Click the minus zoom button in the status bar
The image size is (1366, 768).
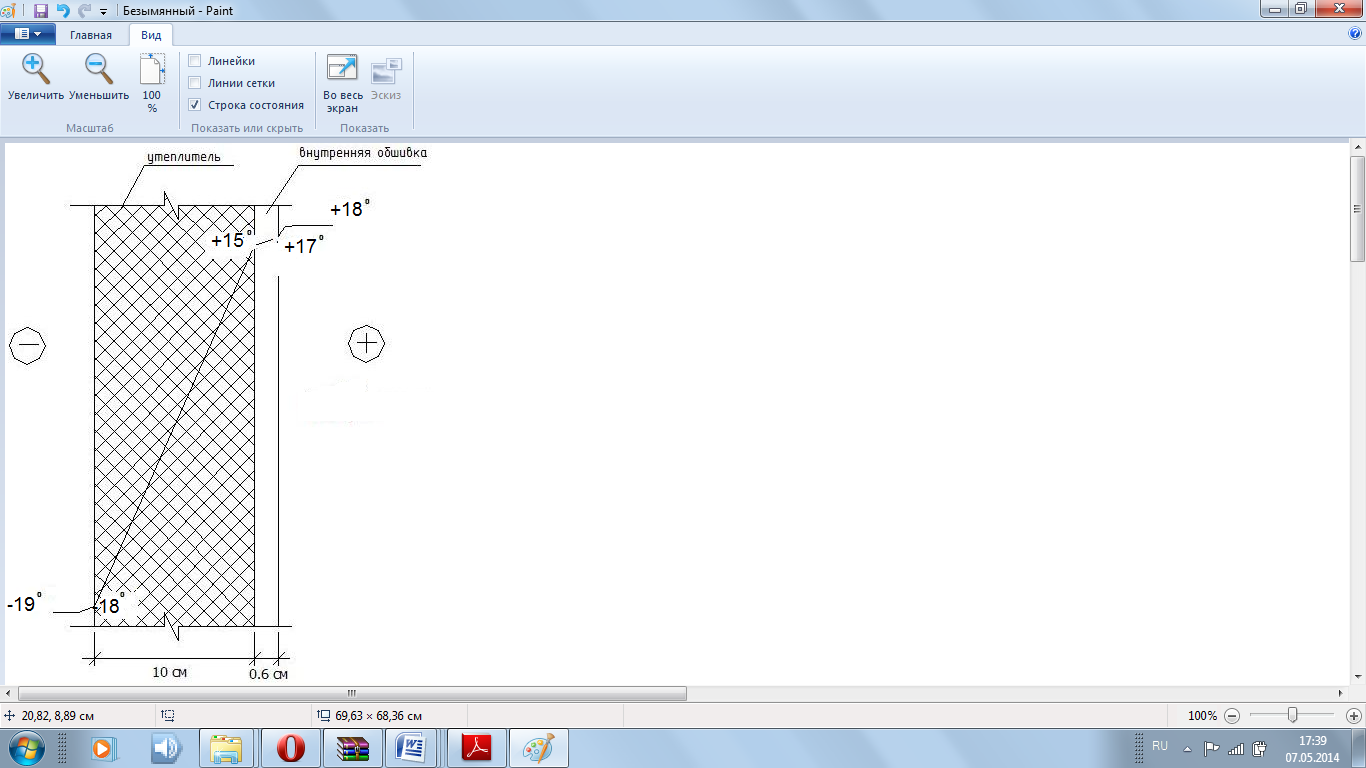coord(1232,716)
